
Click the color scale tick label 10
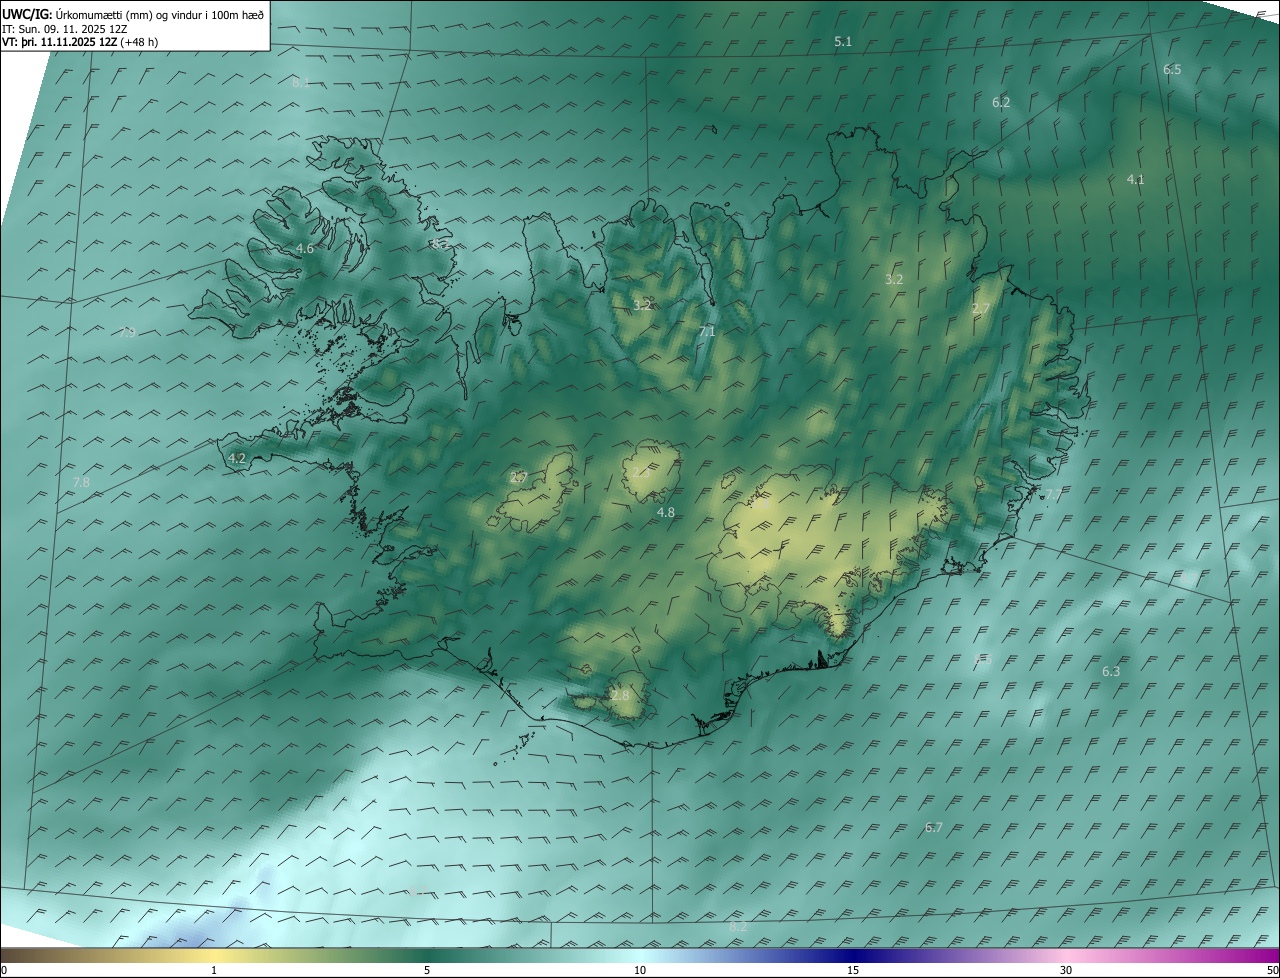[640, 970]
